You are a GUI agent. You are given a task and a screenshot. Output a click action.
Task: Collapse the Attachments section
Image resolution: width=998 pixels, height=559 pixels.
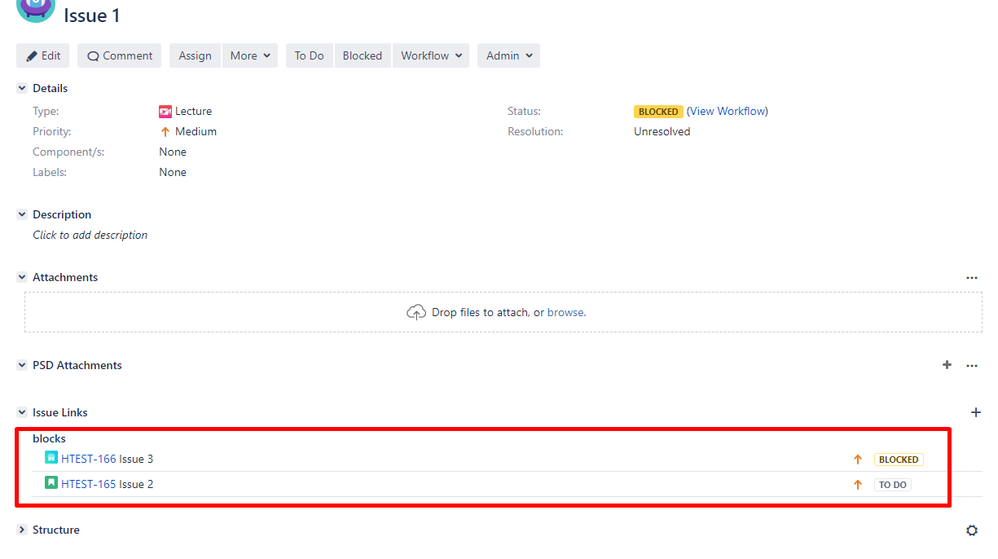[22, 277]
